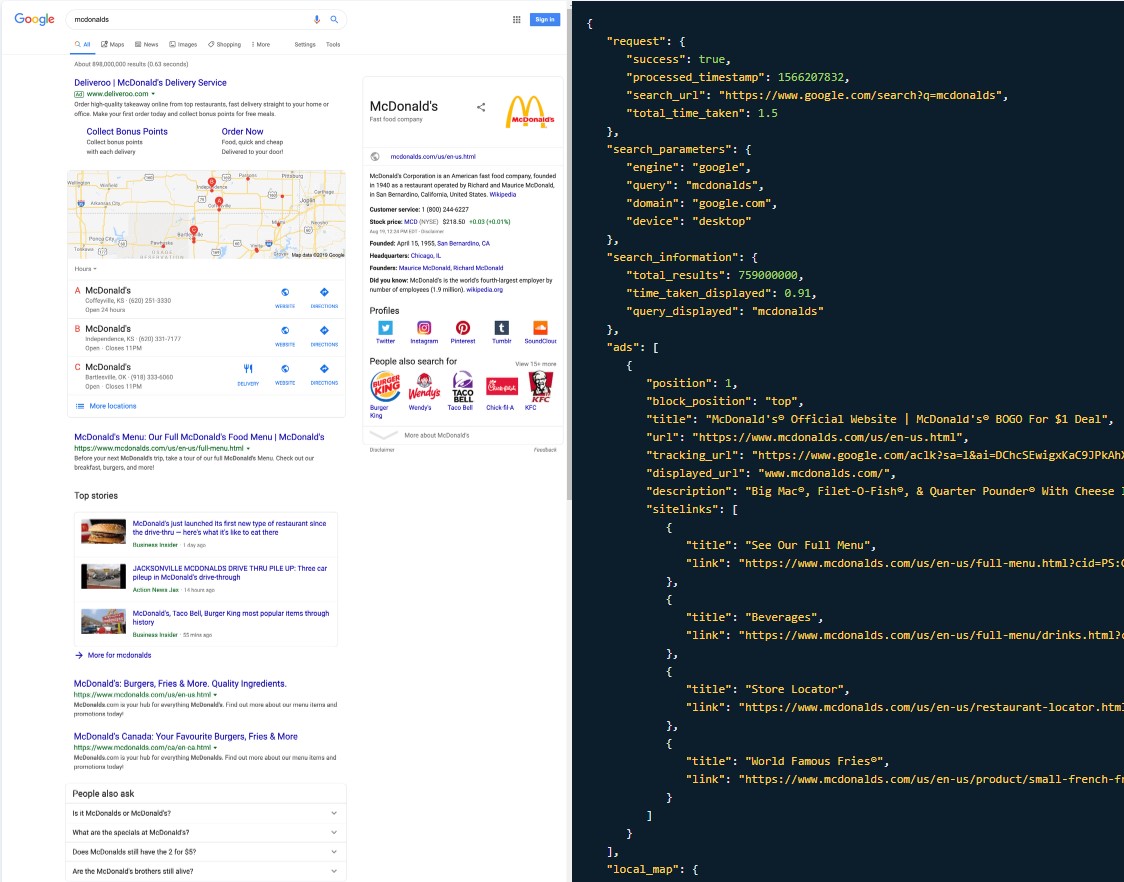Viewport: 1124px width, 882px height.
Task: Open the Twitter profile icon
Action: 385,328
